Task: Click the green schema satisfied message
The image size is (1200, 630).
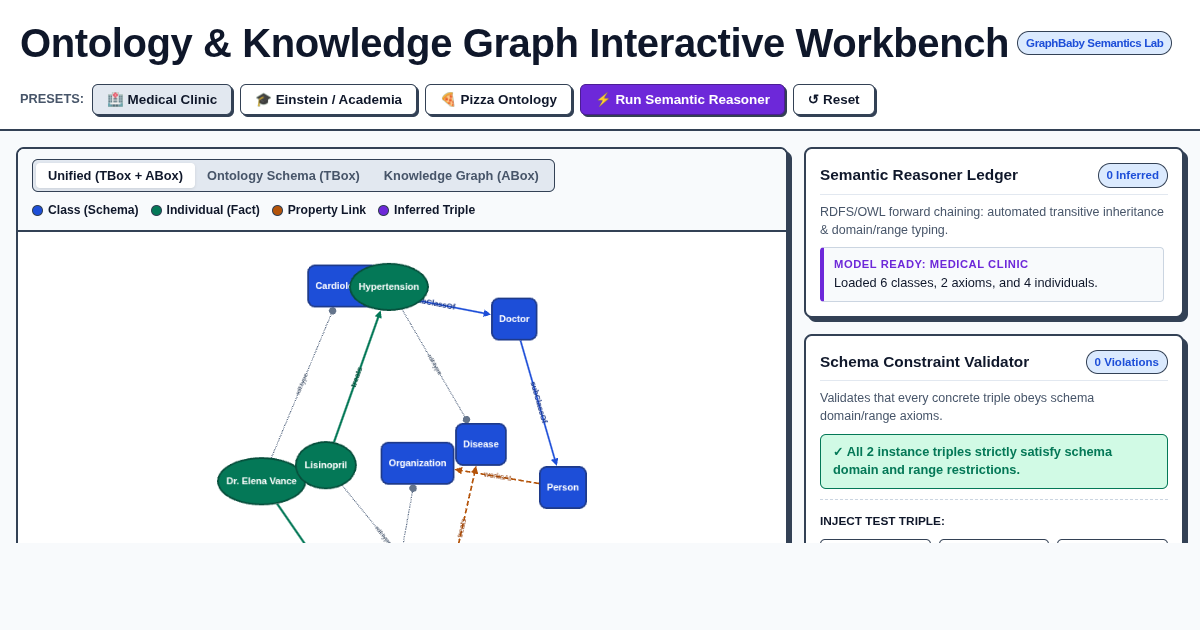Action: (x=994, y=461)
